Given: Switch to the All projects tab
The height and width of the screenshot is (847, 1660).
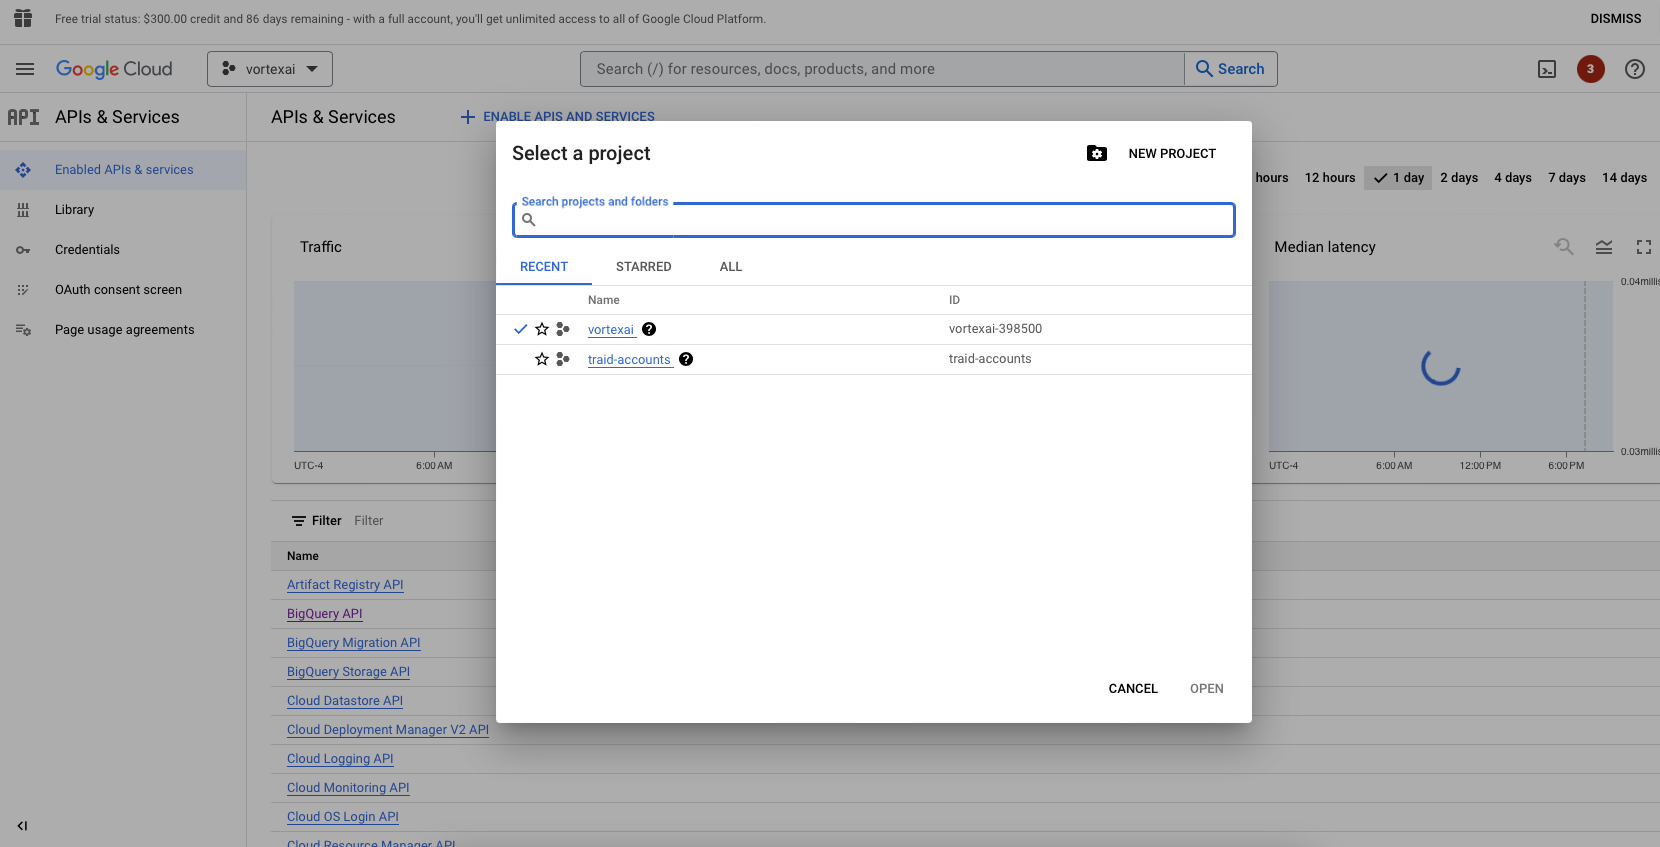Looking at the screenshot, I should (x=731, y=267).
